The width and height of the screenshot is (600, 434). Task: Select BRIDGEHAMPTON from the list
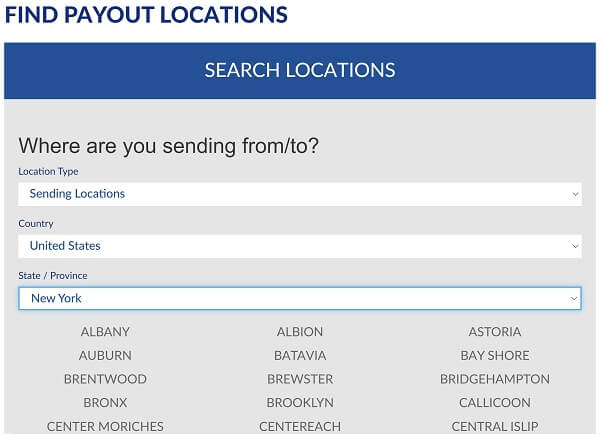point(495,380)
